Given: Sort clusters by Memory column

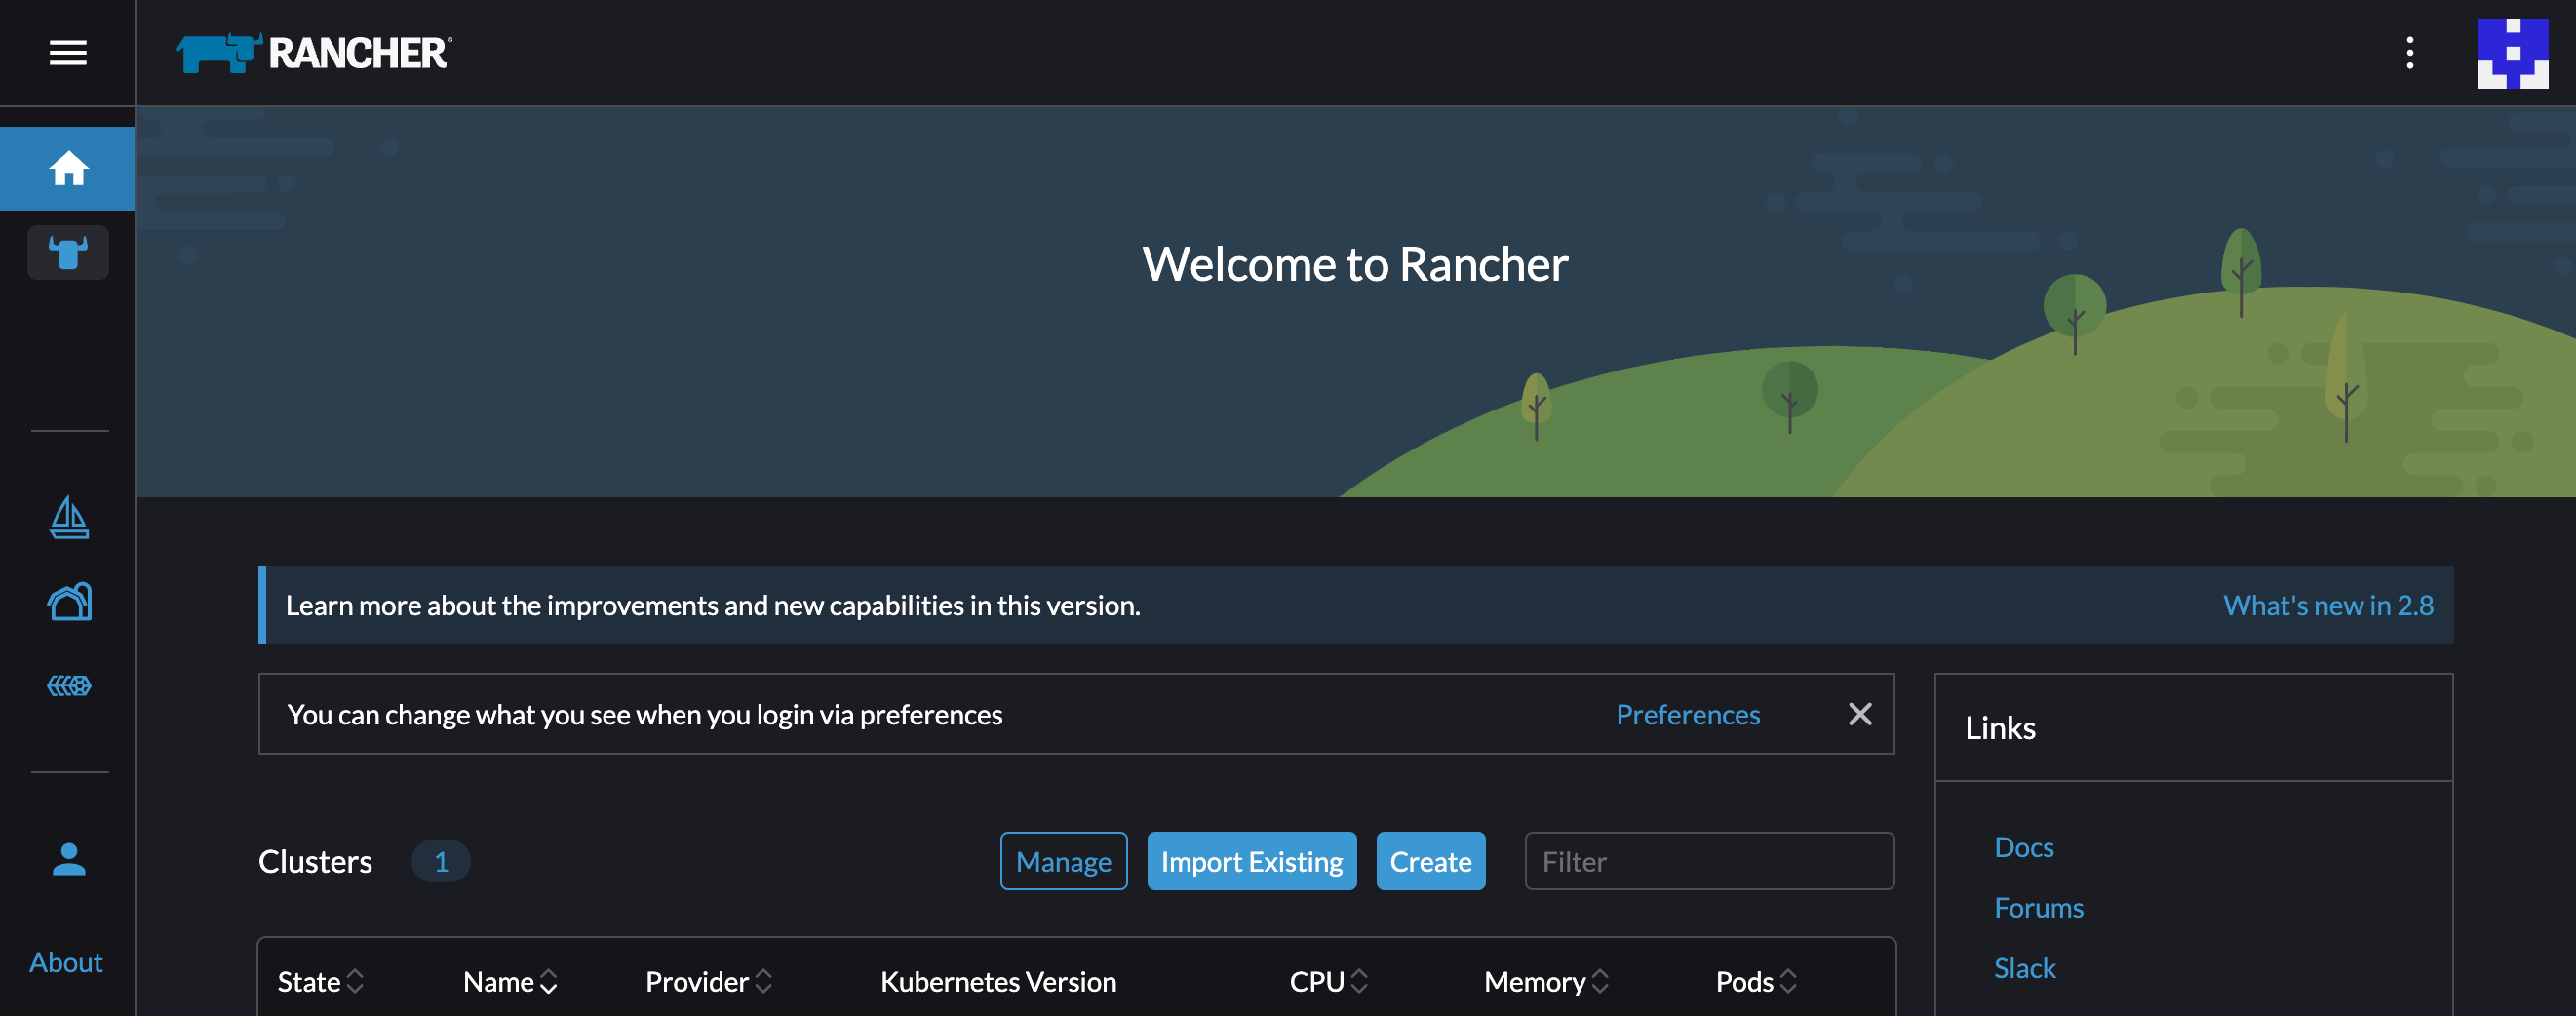Looking at the screenshot, I should tap(1546, 981).
